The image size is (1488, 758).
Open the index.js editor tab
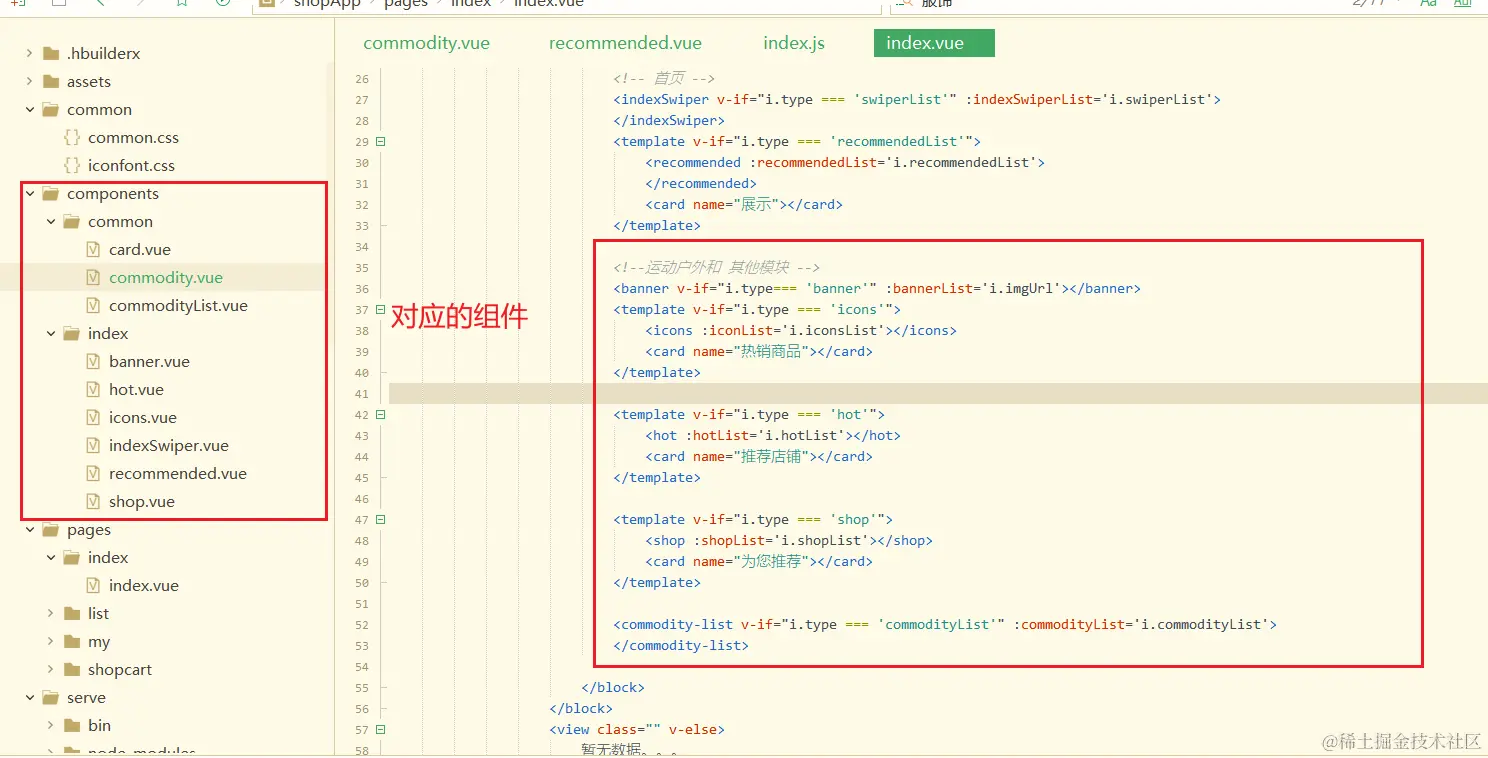click(x=794, y=43)
